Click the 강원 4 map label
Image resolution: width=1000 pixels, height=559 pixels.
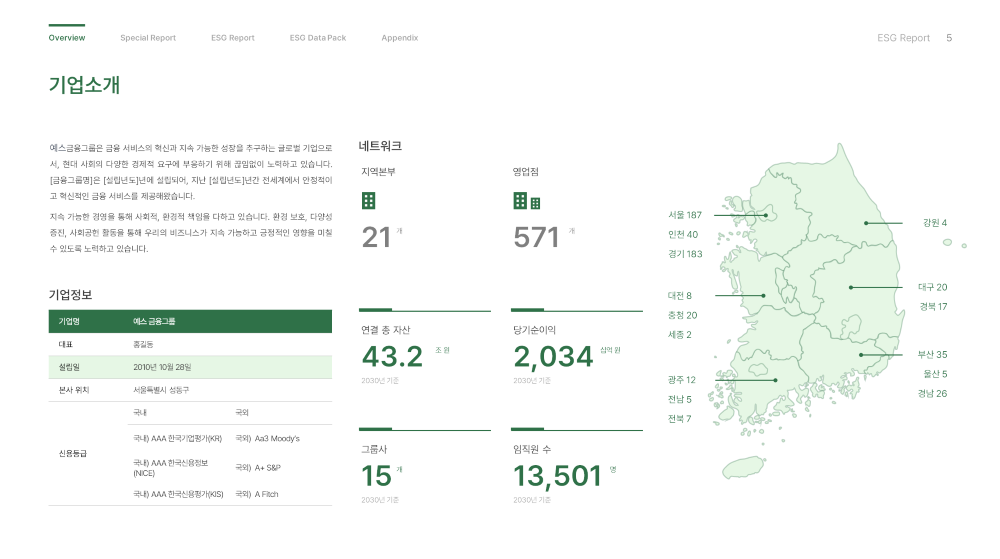(935, 223)
